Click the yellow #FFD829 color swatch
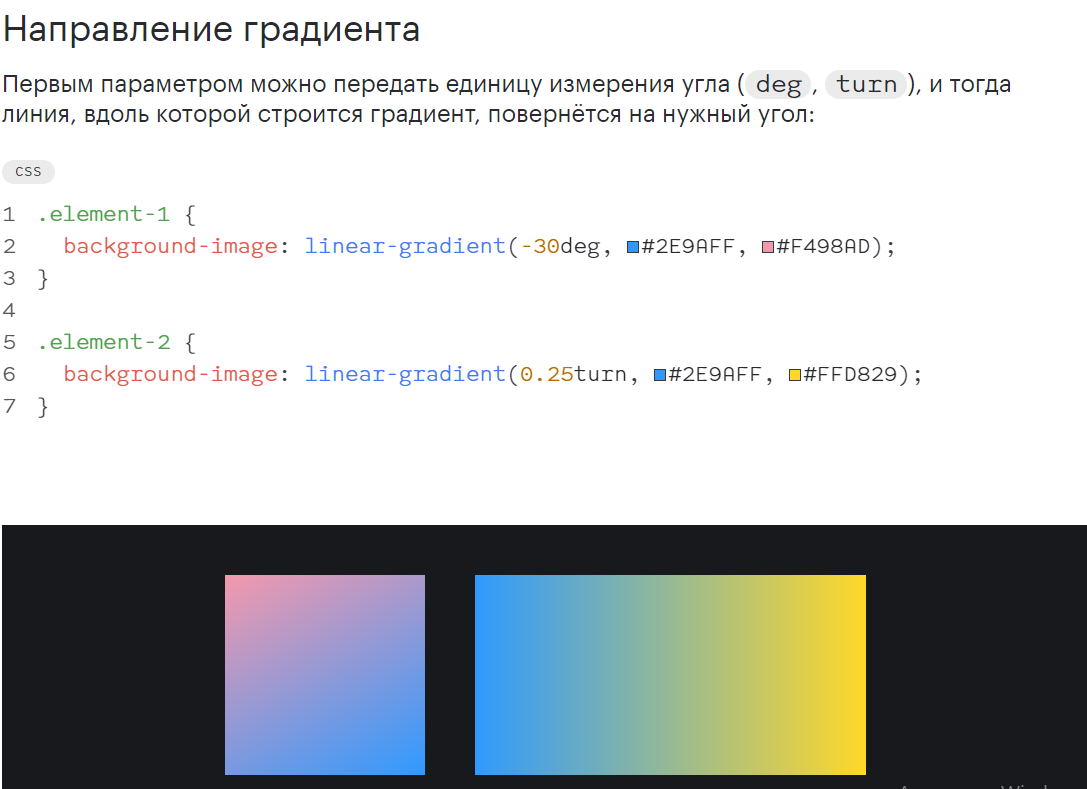1087x789 pixels. coord(794,375)
